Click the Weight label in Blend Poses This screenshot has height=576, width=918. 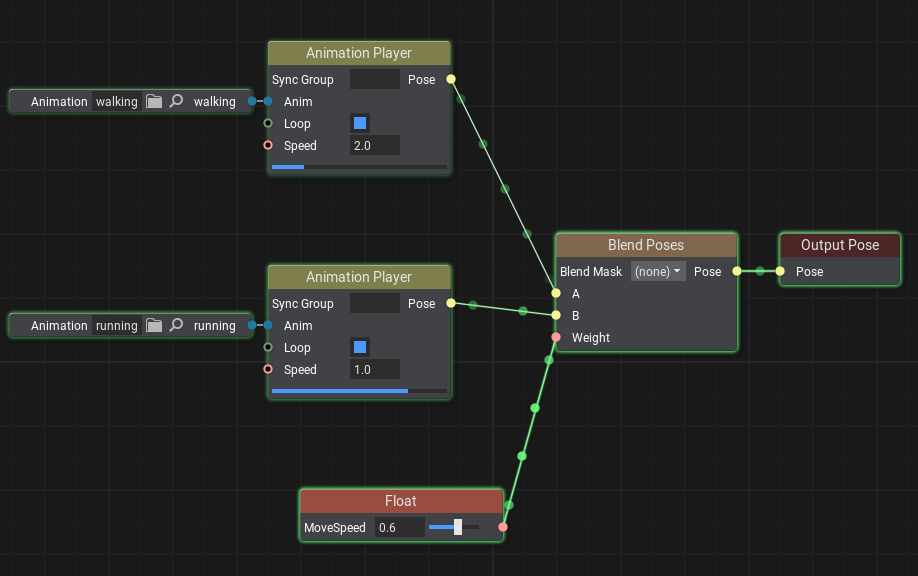click(591, 338)
